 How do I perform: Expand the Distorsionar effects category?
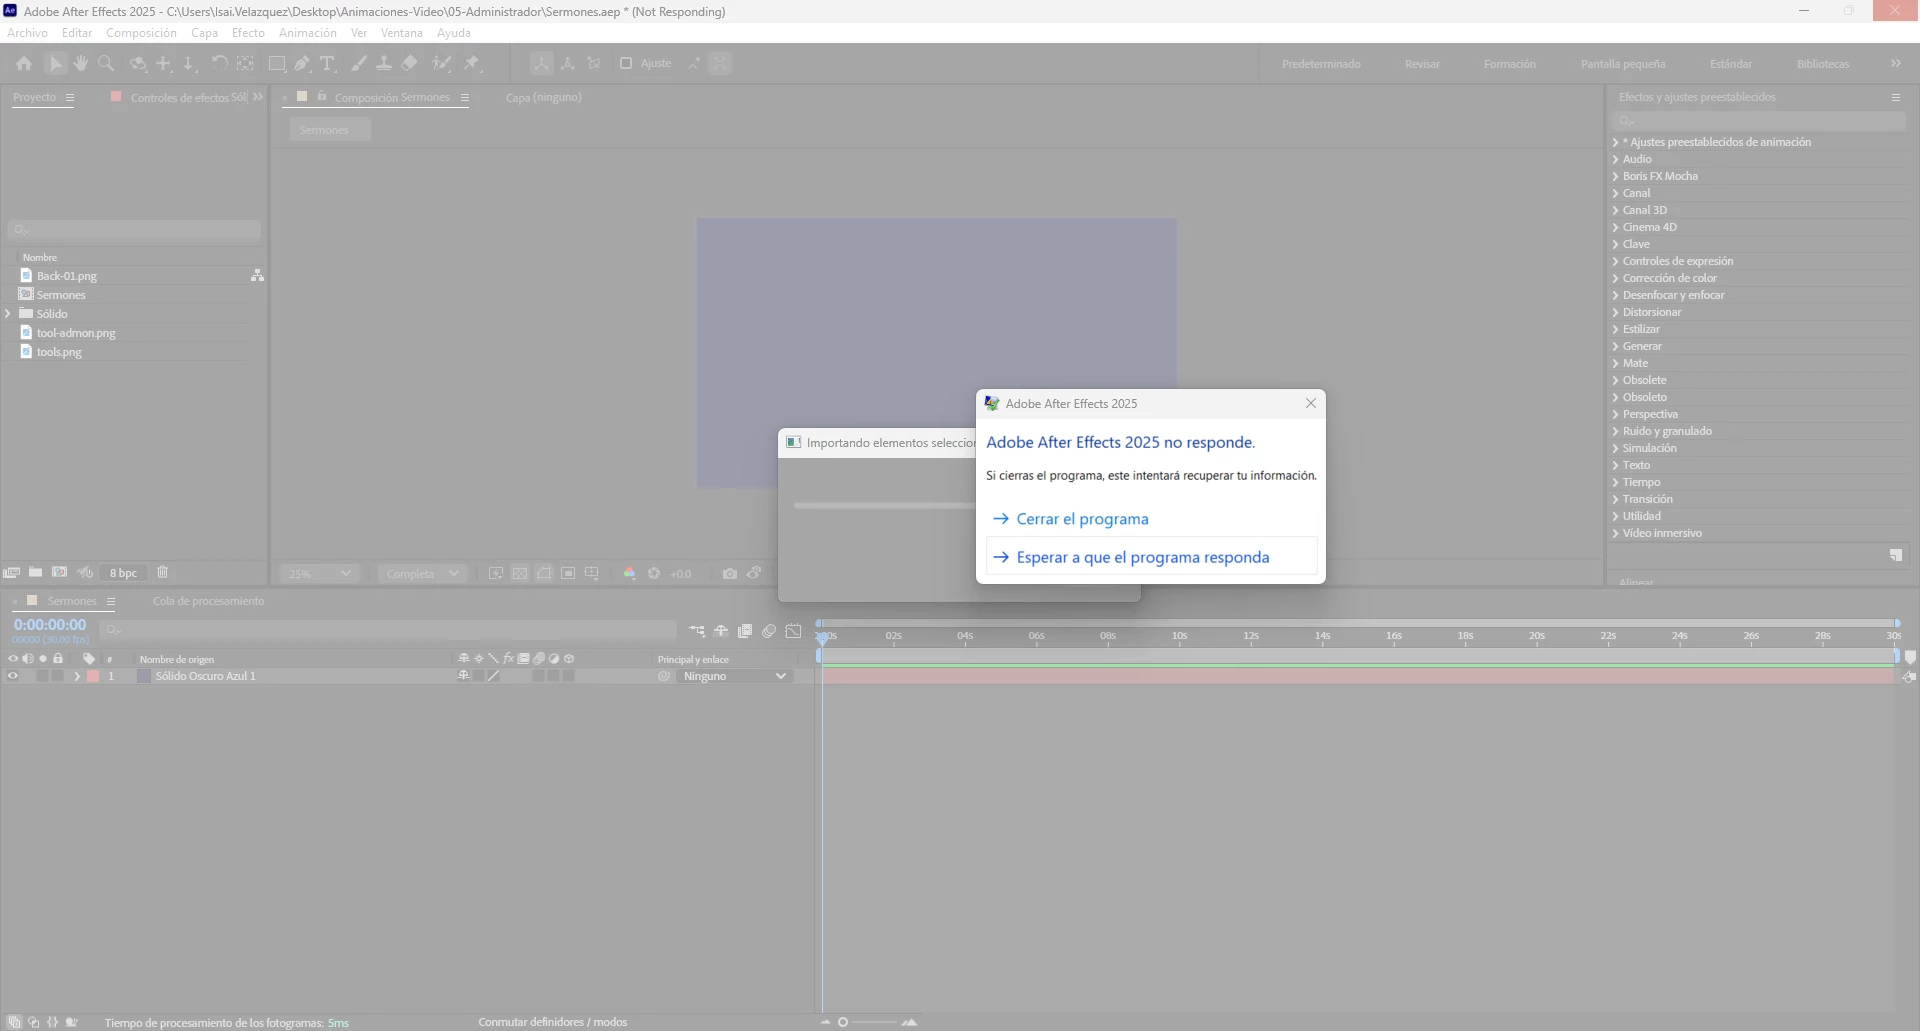coord(1615,312)
